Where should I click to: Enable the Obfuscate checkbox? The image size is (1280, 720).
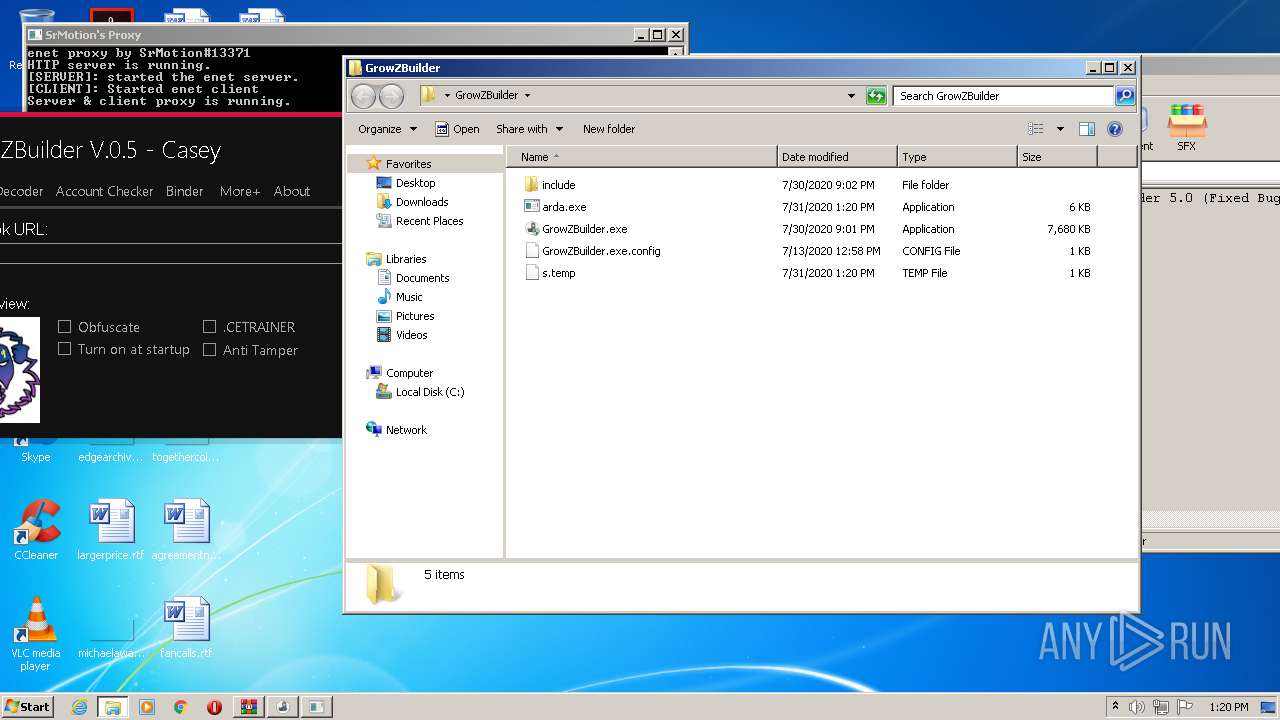click(65, 327)
